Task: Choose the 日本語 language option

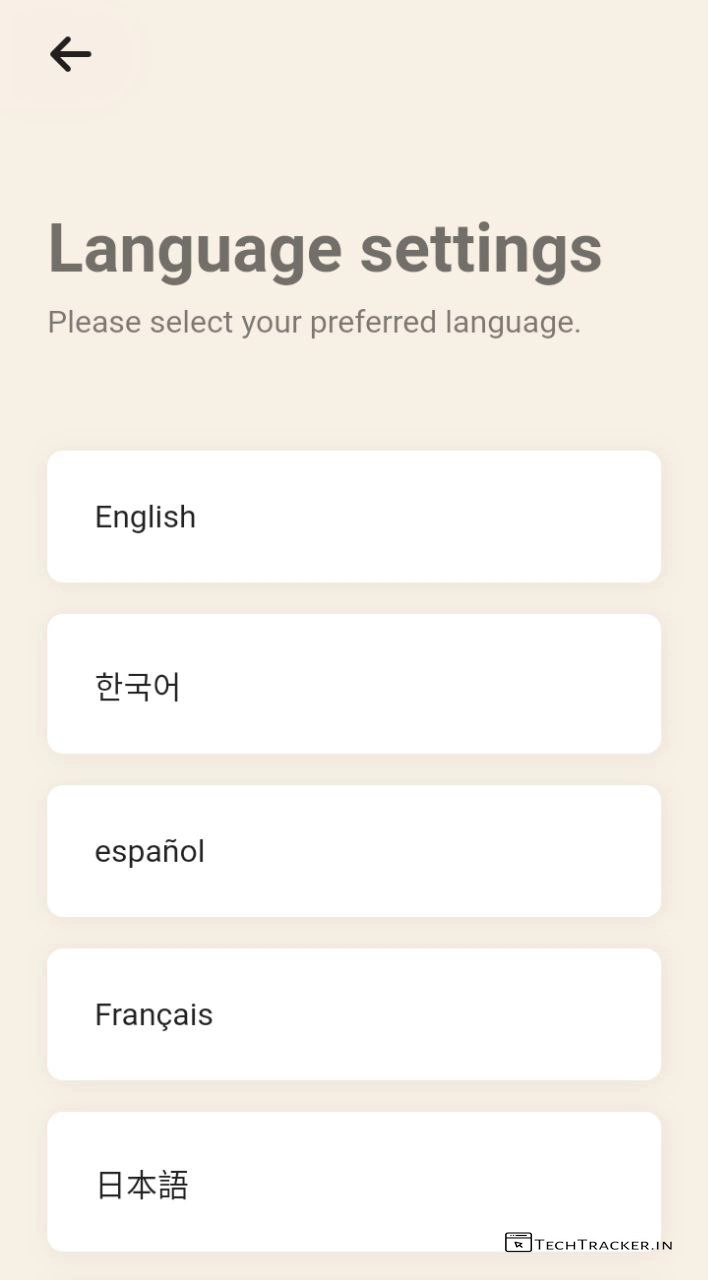Action: click(354, 1182)
